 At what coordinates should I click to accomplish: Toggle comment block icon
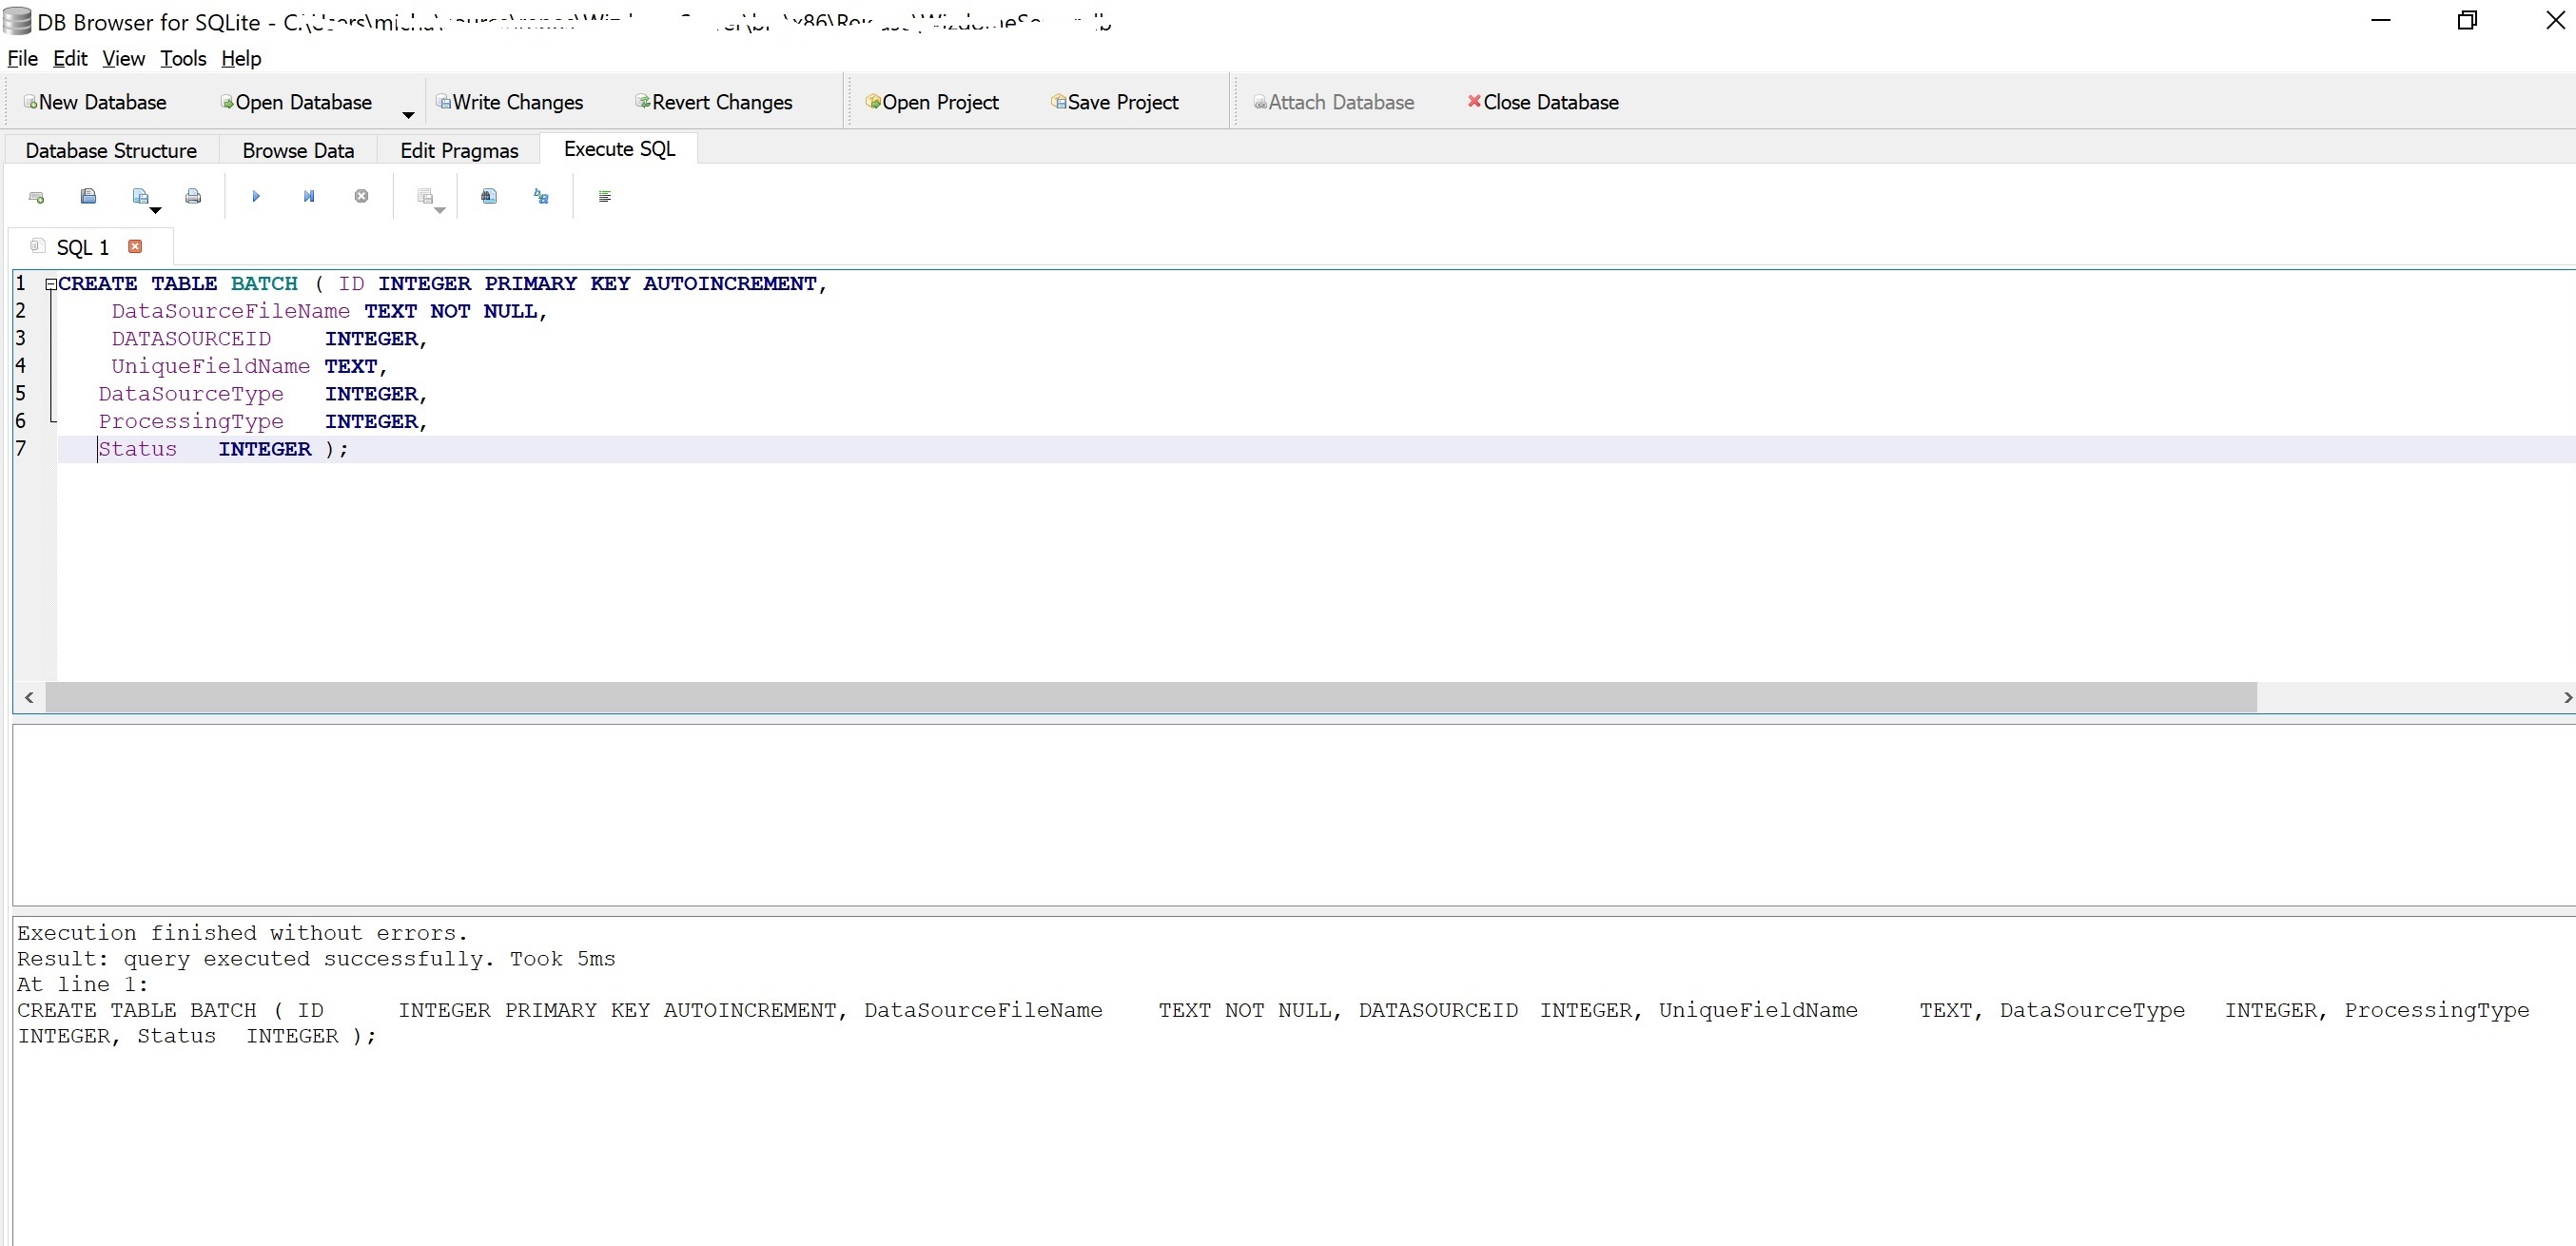click(x=605, y=196)
